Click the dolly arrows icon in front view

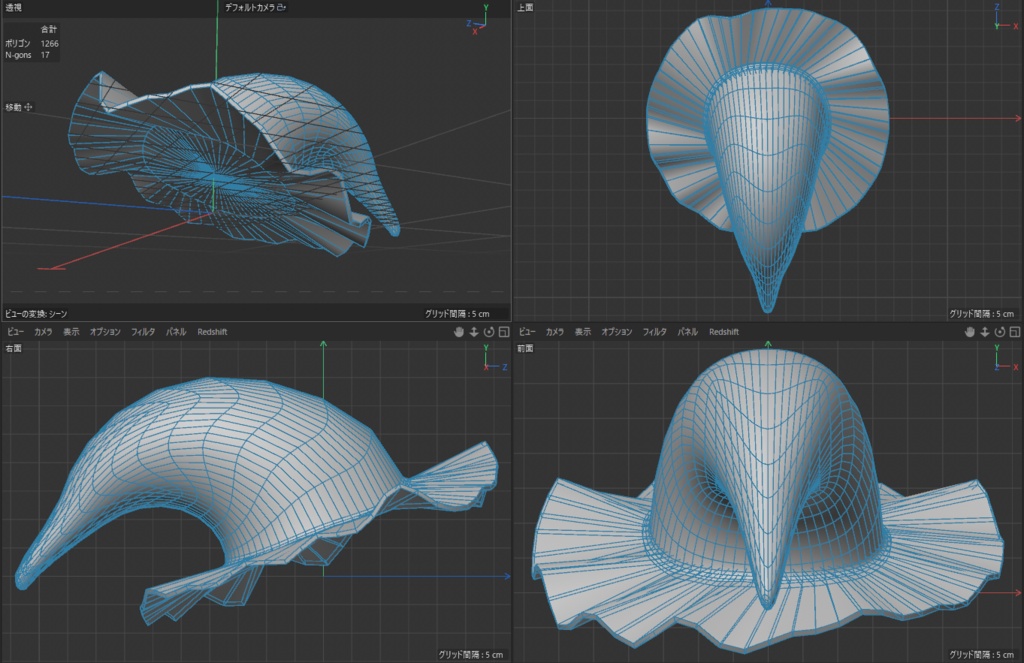tap(986, 331)
